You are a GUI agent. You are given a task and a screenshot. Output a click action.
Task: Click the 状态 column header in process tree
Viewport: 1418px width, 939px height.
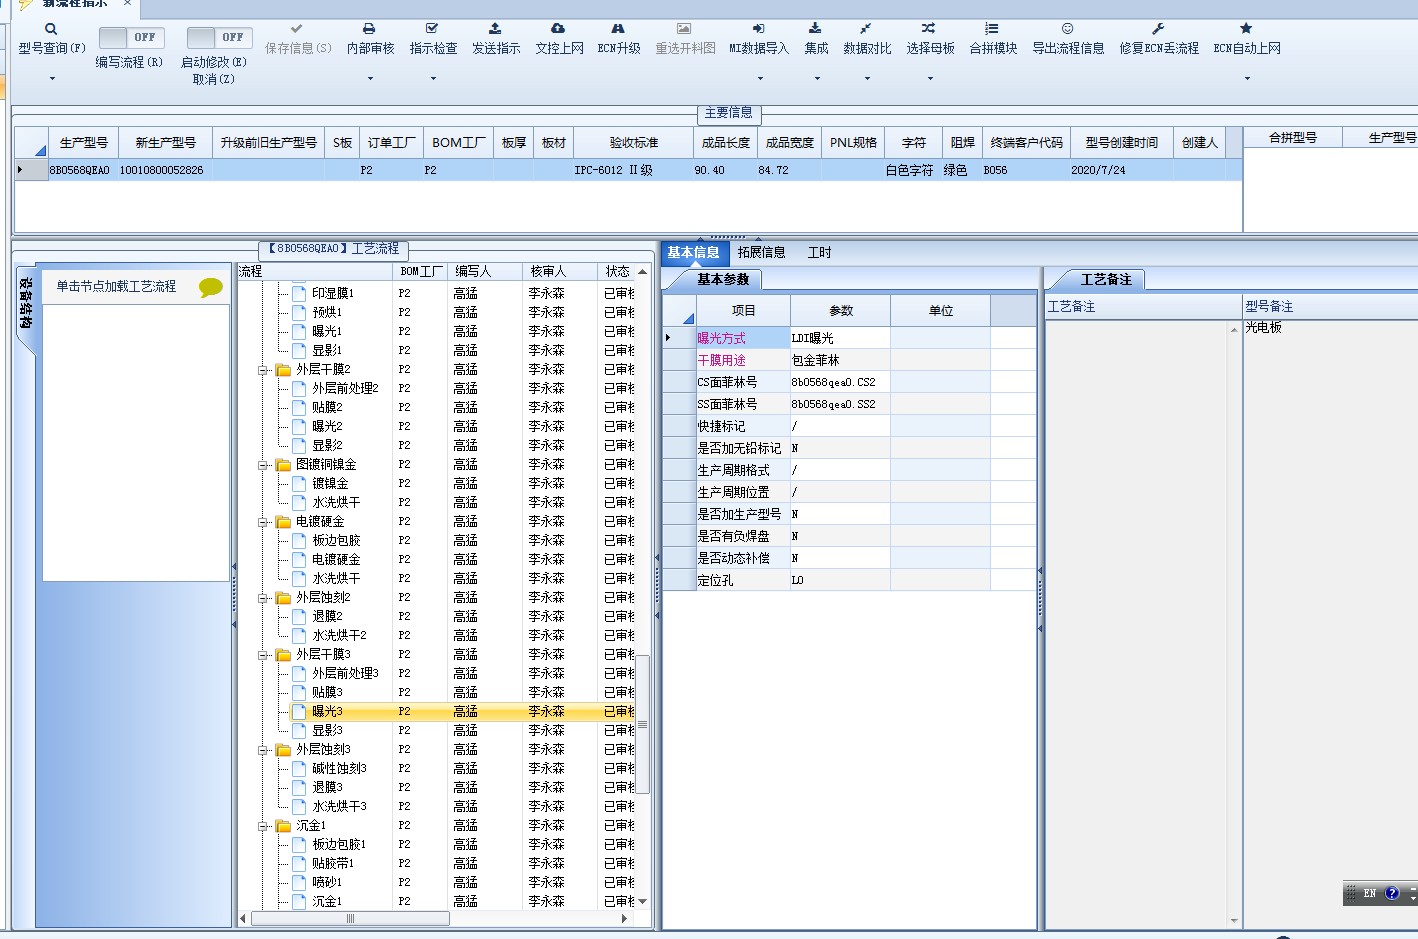[x=618, y=271]
